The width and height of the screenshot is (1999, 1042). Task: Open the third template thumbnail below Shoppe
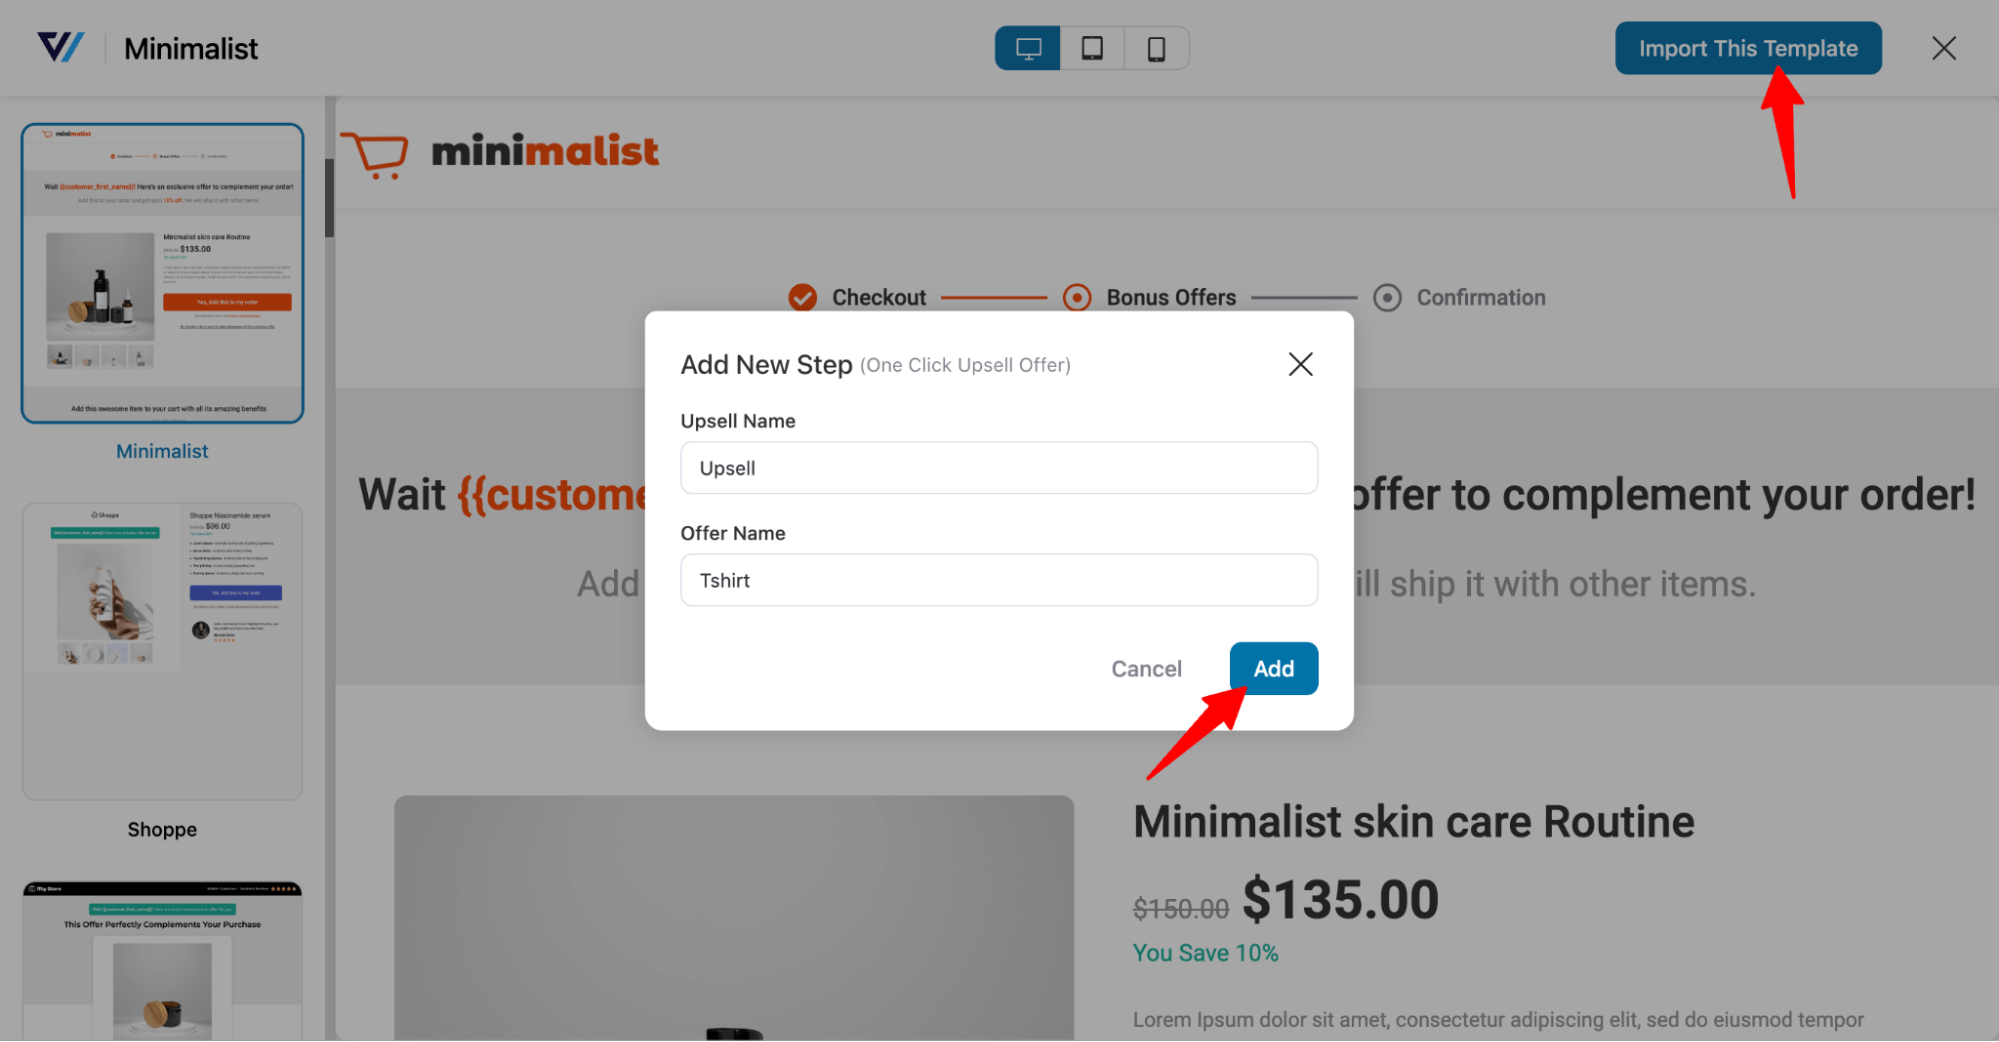pos(162,961)
